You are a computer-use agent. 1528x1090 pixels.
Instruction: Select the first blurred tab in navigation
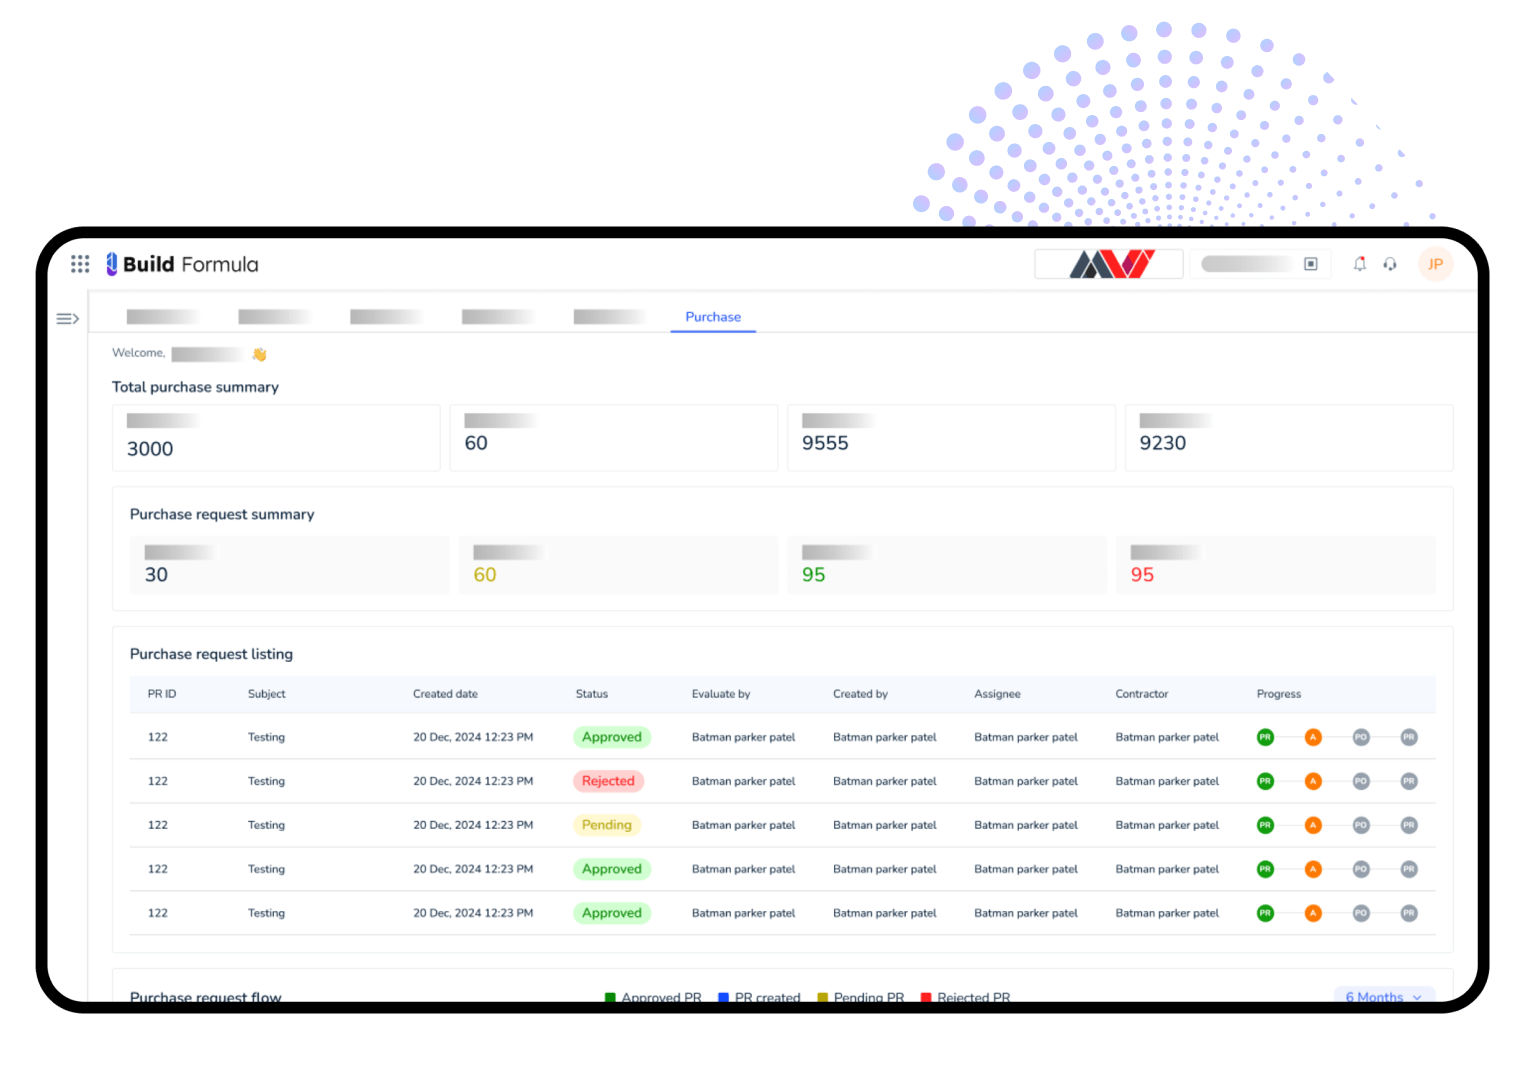(x=162, y=317)
